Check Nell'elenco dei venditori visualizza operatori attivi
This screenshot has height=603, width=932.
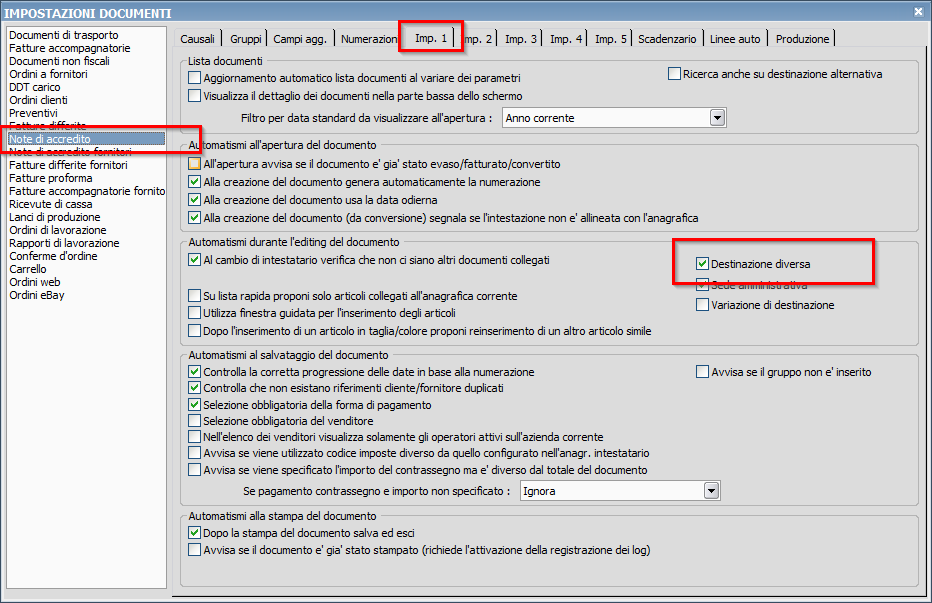coord(194,437)
